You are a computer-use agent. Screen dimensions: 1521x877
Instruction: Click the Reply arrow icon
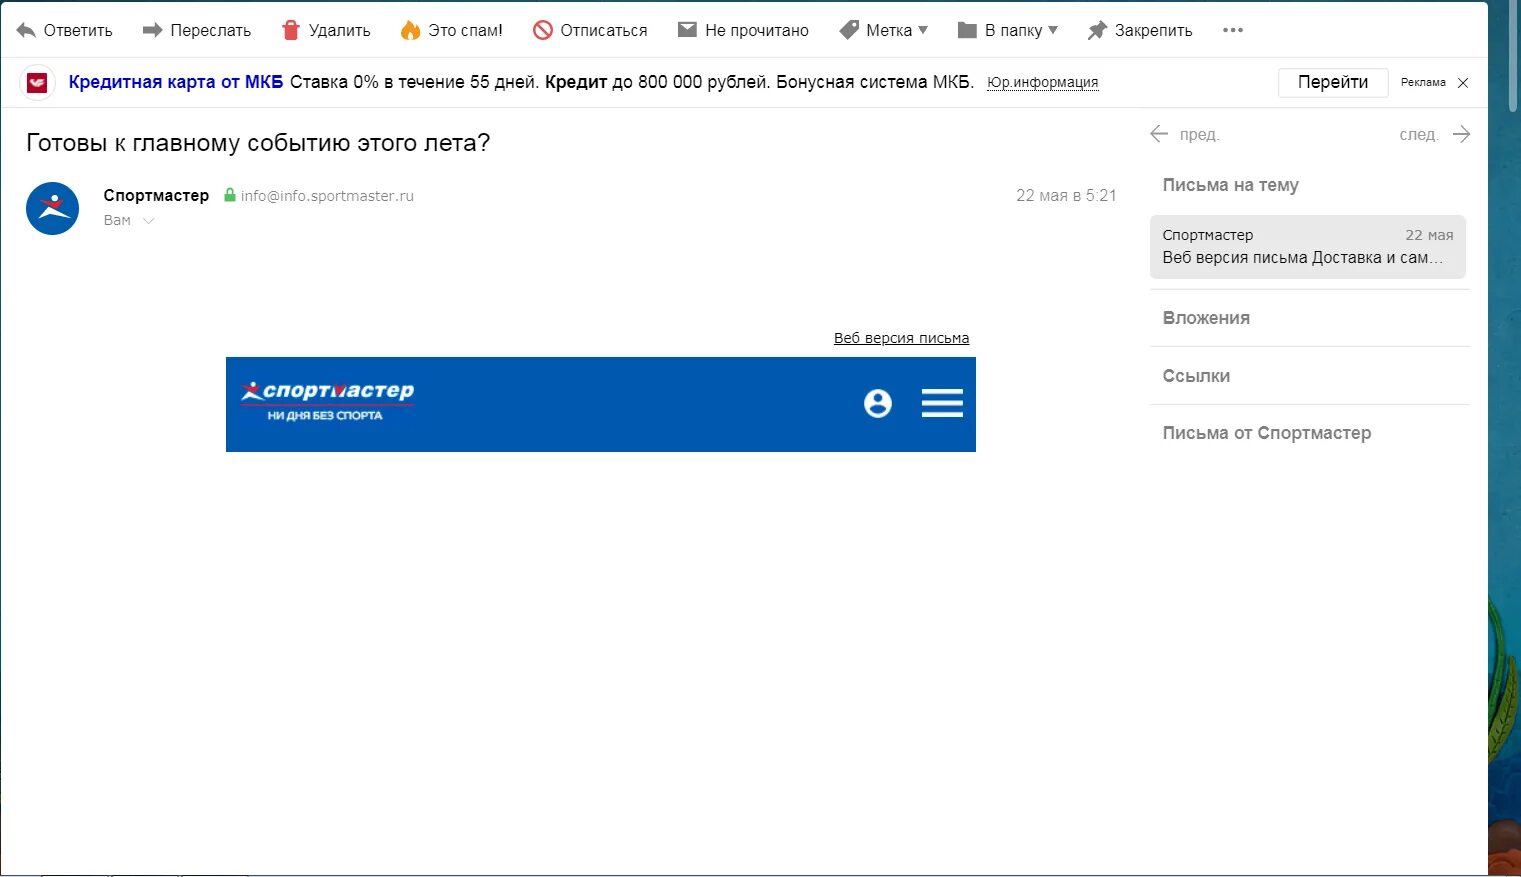pos(26,30)
